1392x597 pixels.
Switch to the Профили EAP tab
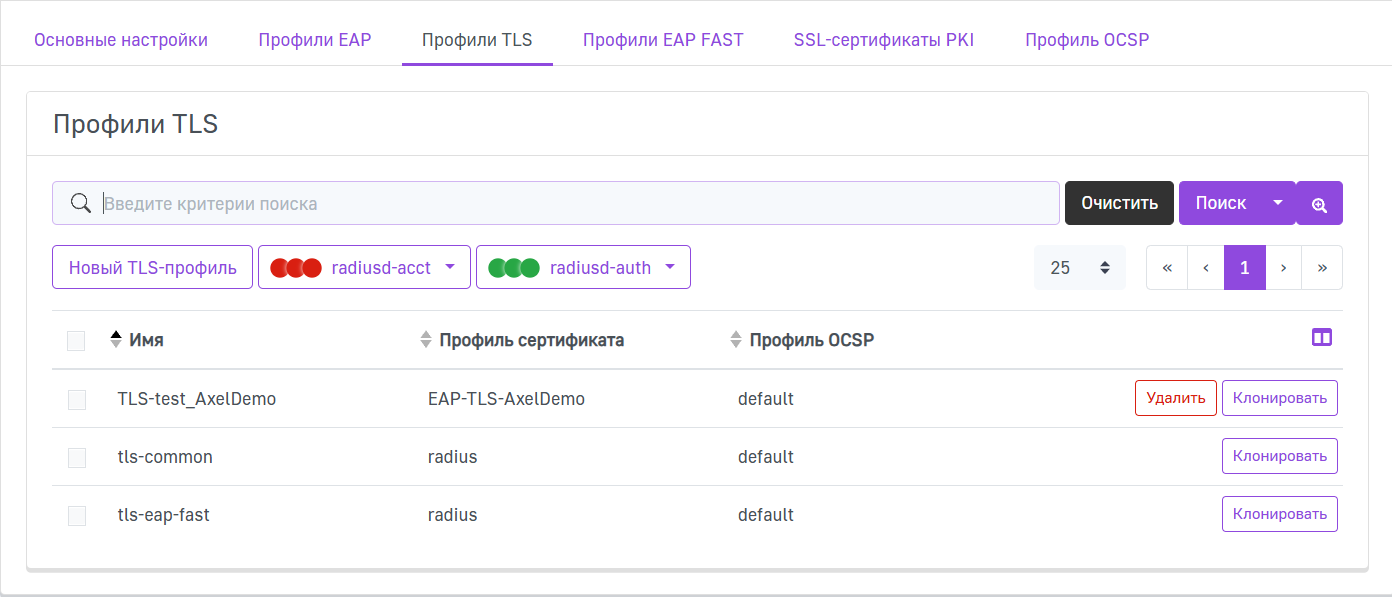coord(315,41)
